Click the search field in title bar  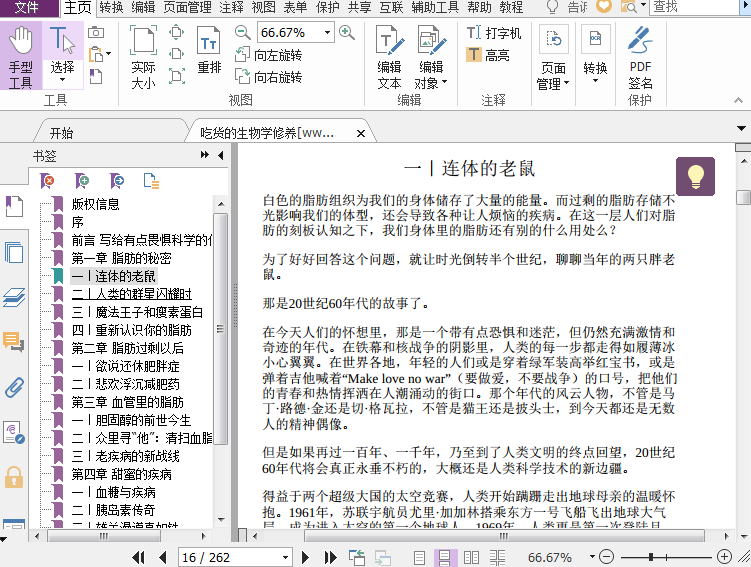[x=695, y=7]
